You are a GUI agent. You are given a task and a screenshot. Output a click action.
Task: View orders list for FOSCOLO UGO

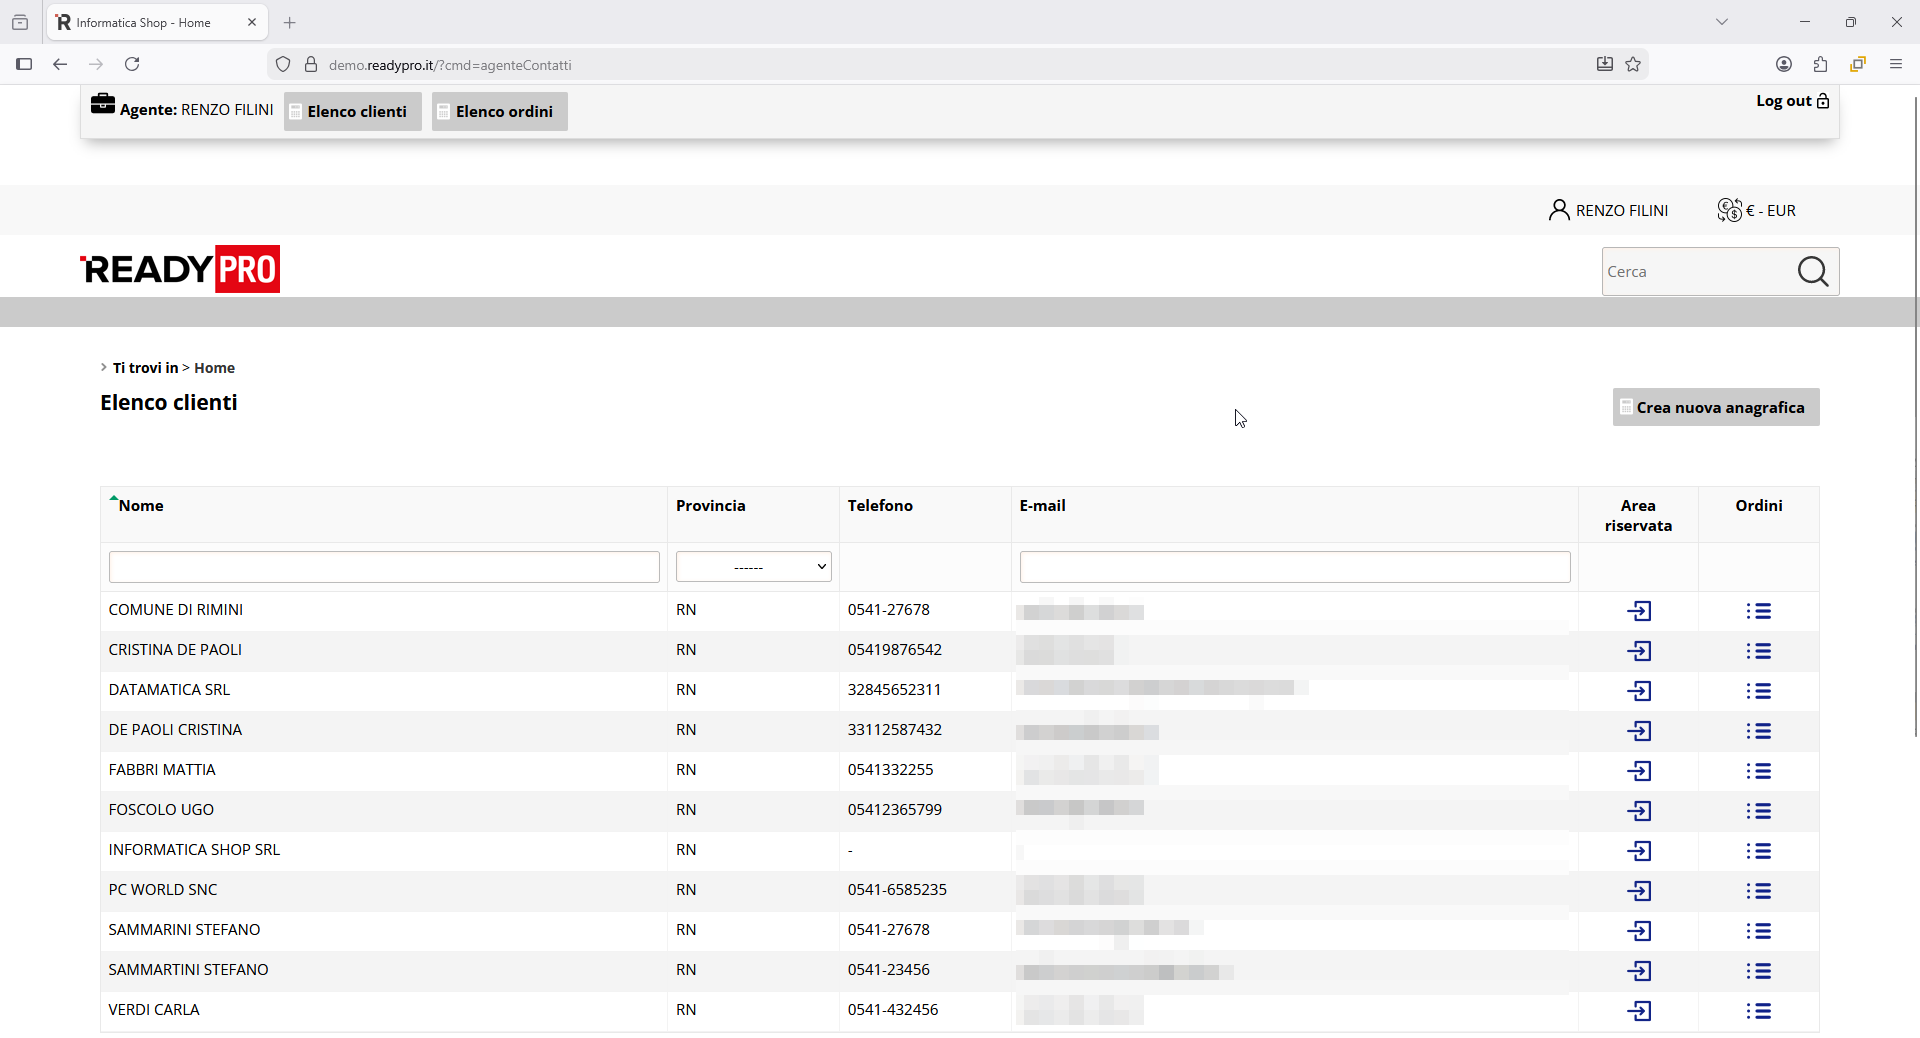pos(1759,811)
